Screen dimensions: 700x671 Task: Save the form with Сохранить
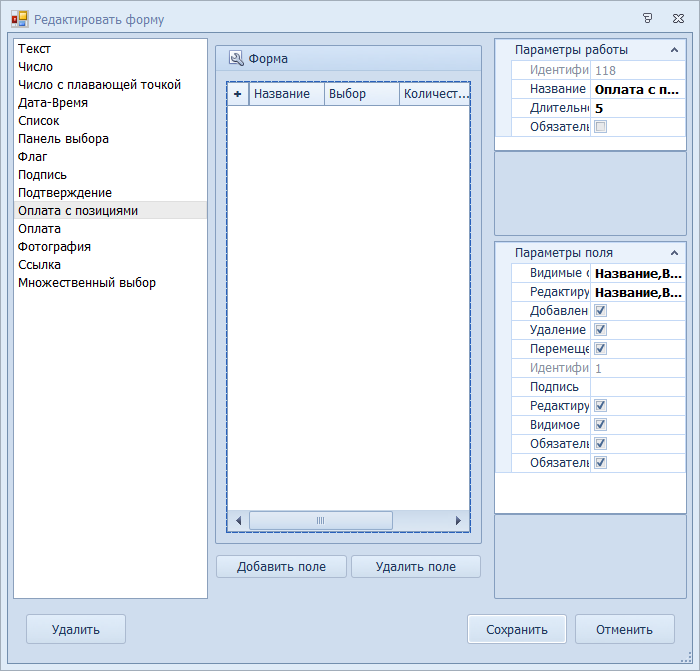(x=517, y=629)
